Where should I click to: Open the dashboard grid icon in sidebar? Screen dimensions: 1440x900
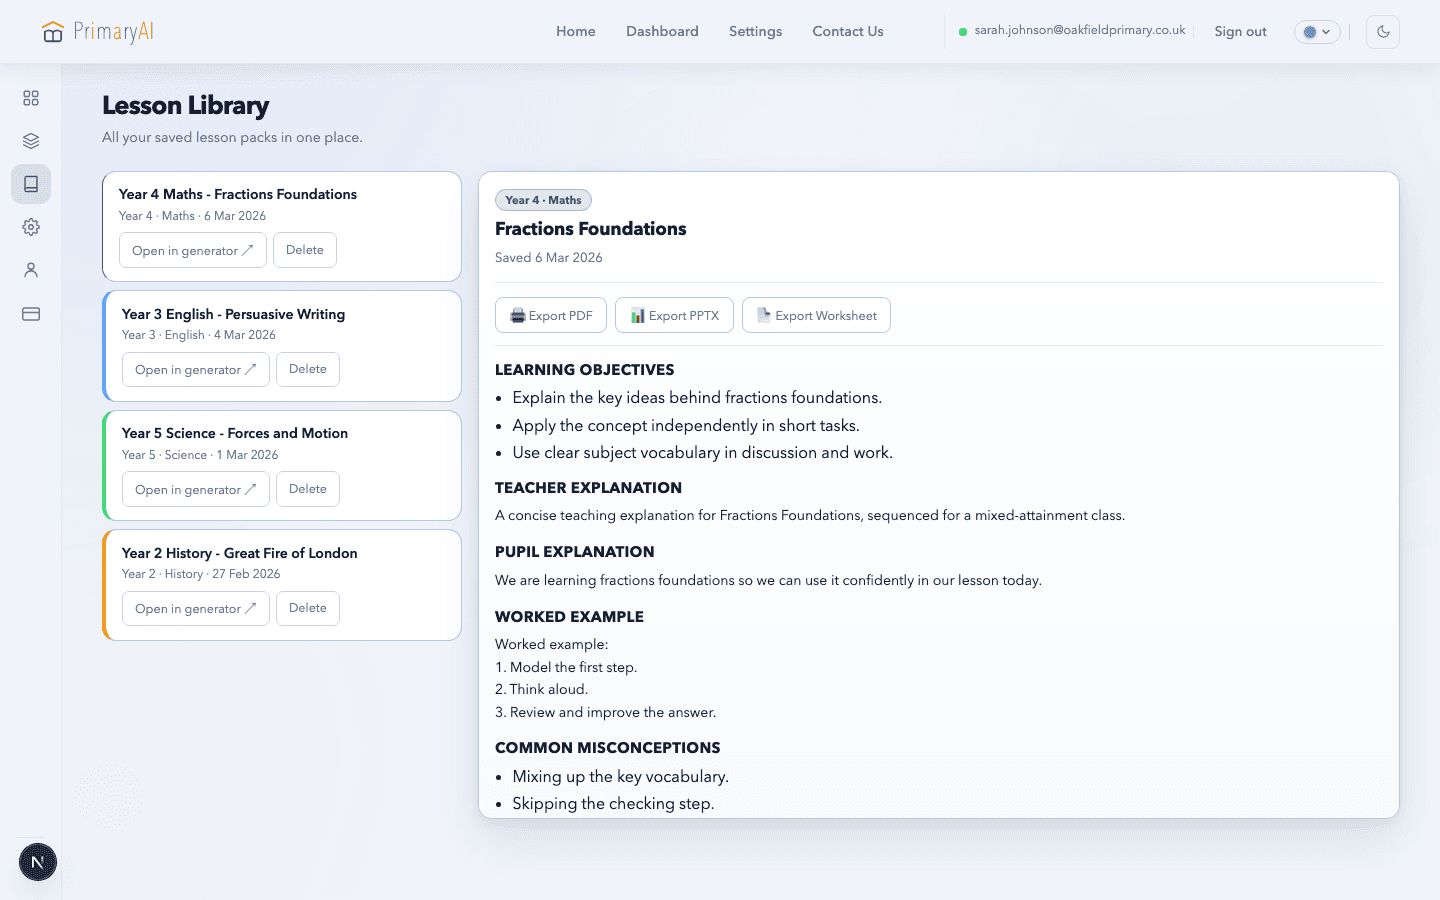pyautogui.click(x=31, y=98)
